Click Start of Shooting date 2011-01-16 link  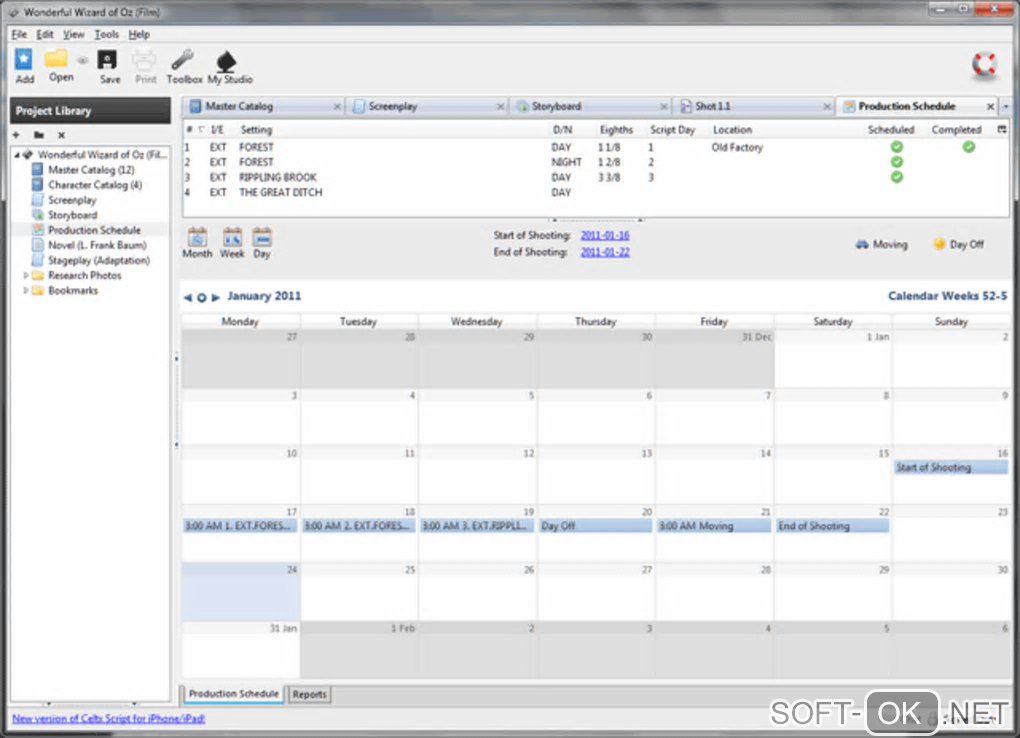pos(605,236)
